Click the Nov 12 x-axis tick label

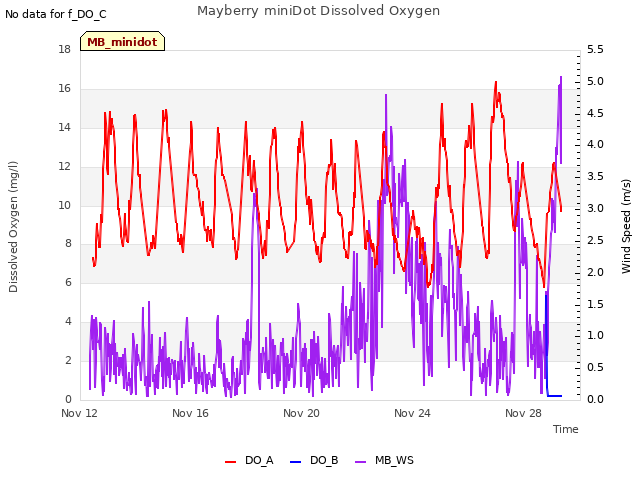[x=80, y=413]
